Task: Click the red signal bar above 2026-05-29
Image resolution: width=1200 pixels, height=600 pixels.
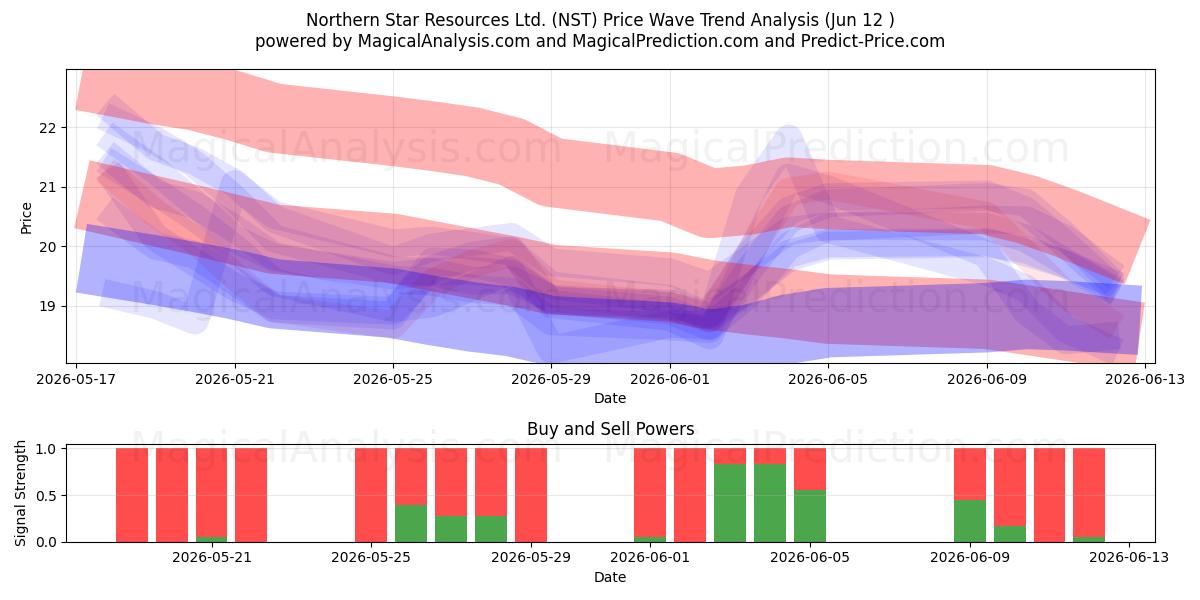Action: click(531, 495)
